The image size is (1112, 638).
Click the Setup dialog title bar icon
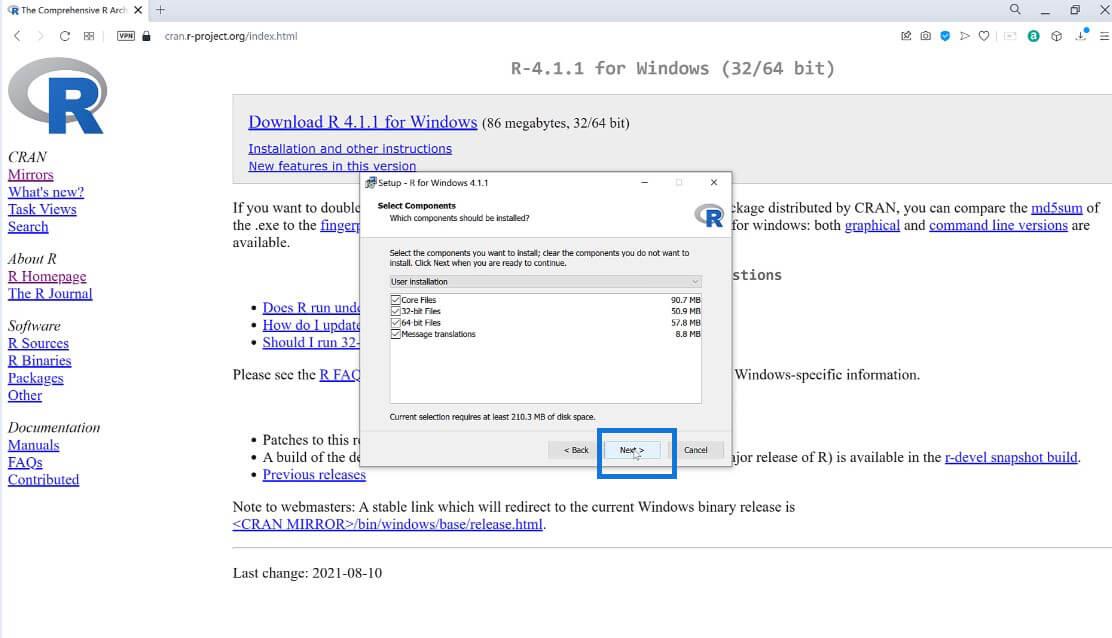pyautogui.click(x=370, y=182)
